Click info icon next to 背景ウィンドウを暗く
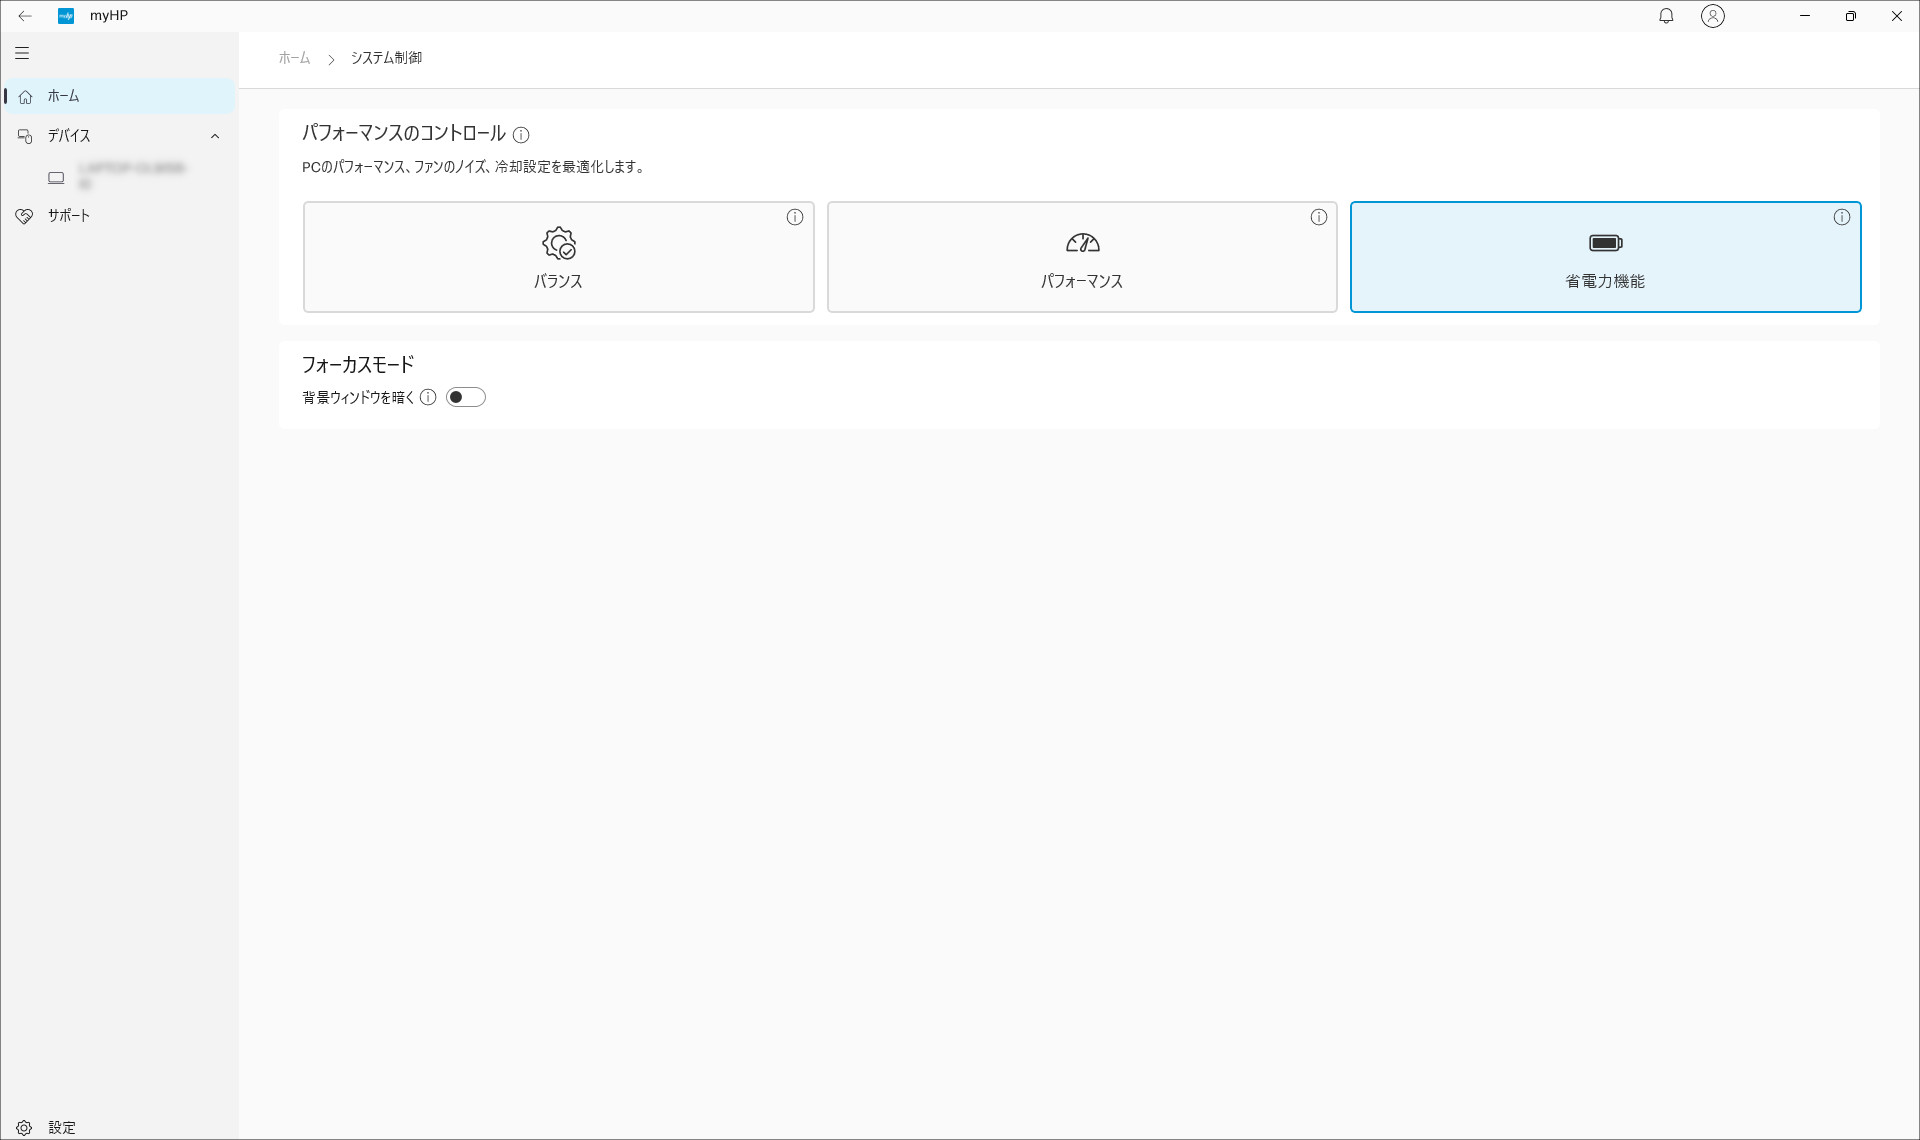The width and height of the screenshot is (1920, 1140). 428,397
